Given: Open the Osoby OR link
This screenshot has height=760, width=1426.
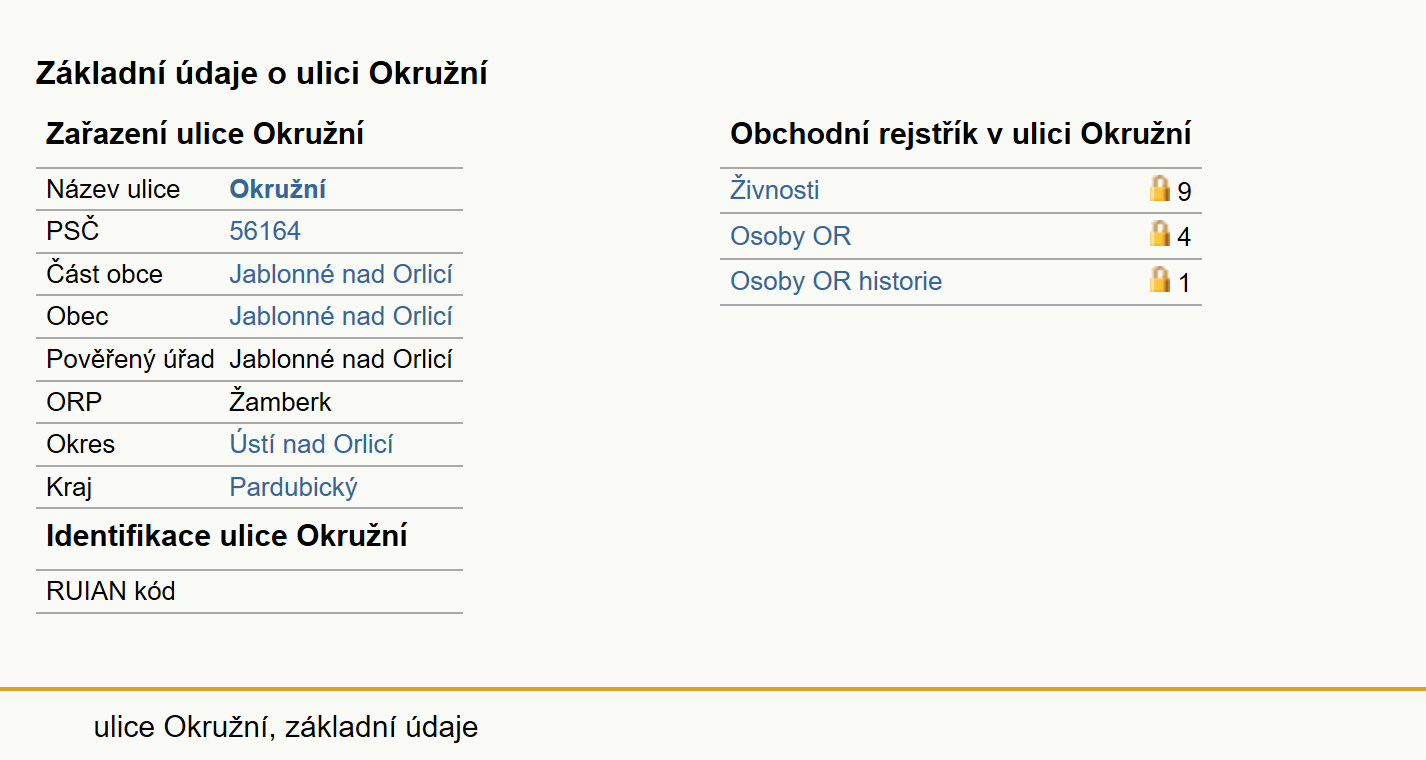Looking at the screenshot, I should (x=791, y=236).
